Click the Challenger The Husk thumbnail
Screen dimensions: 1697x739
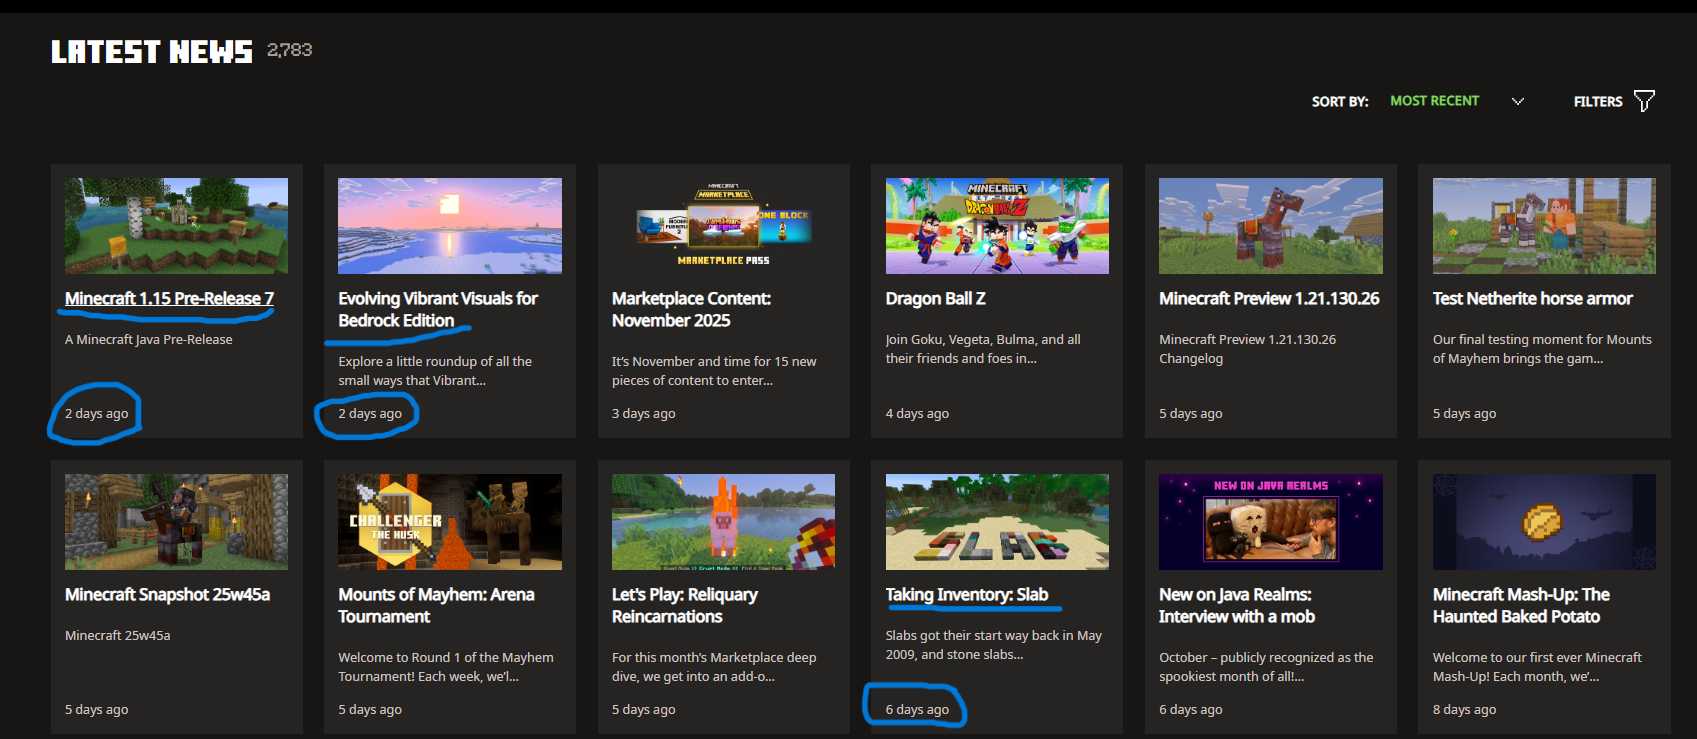tap(449, 522)
